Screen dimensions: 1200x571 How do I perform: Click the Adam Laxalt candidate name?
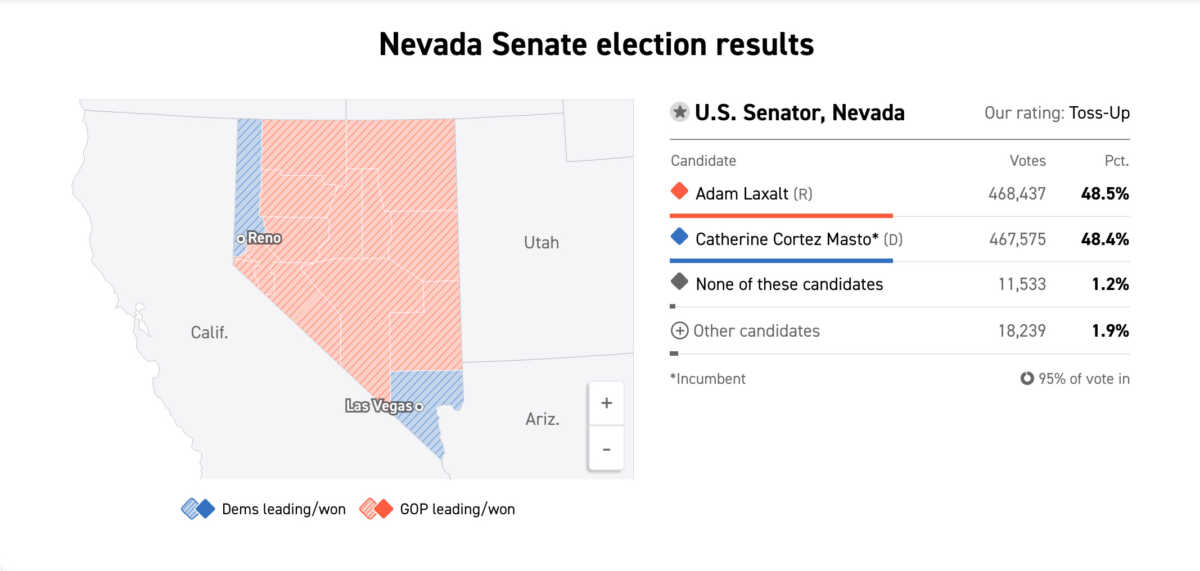(744, 193)
